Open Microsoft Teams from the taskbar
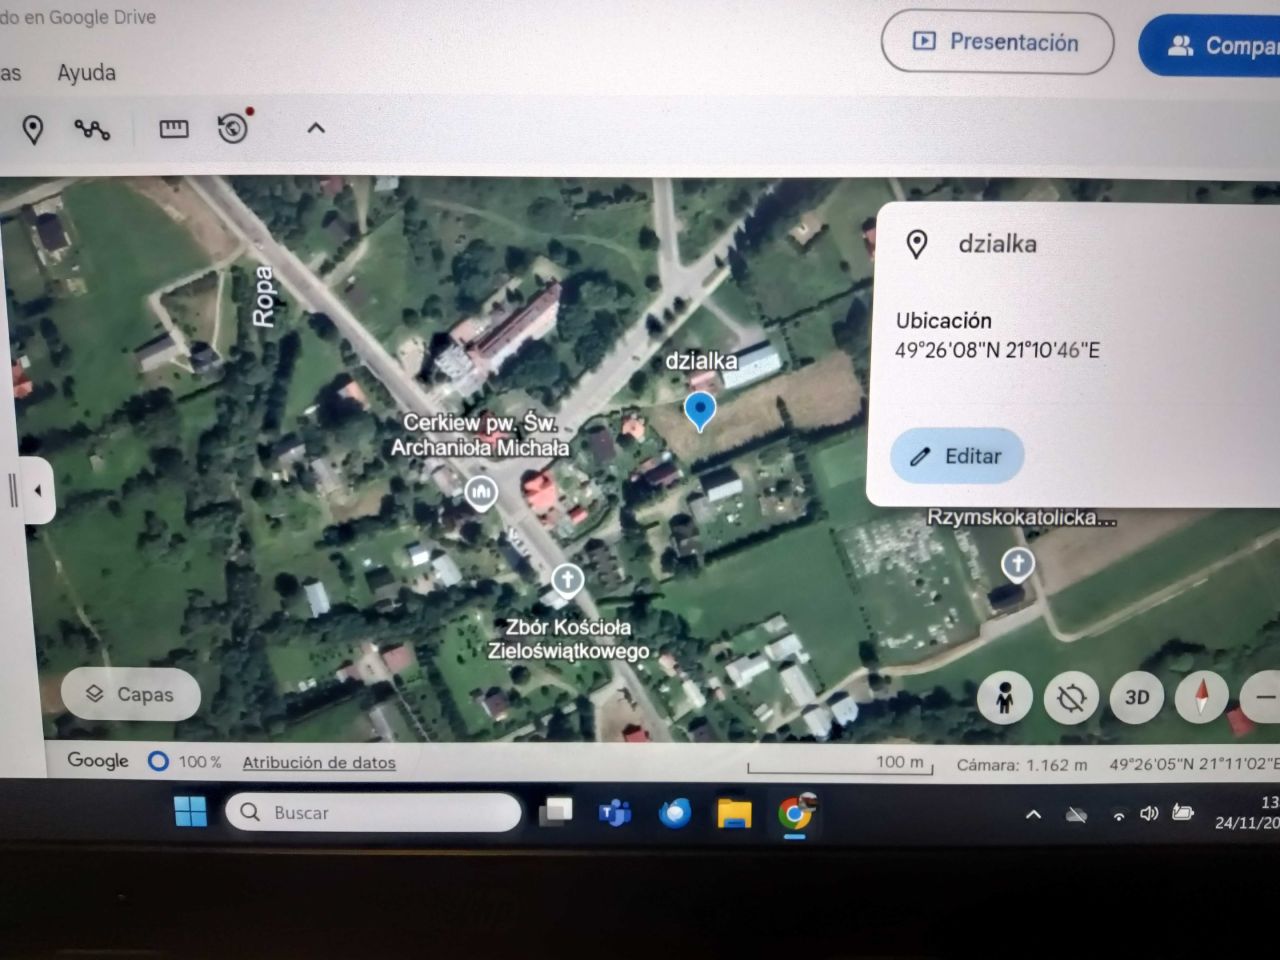This screenshot has width=1280, height=960. 616,814
